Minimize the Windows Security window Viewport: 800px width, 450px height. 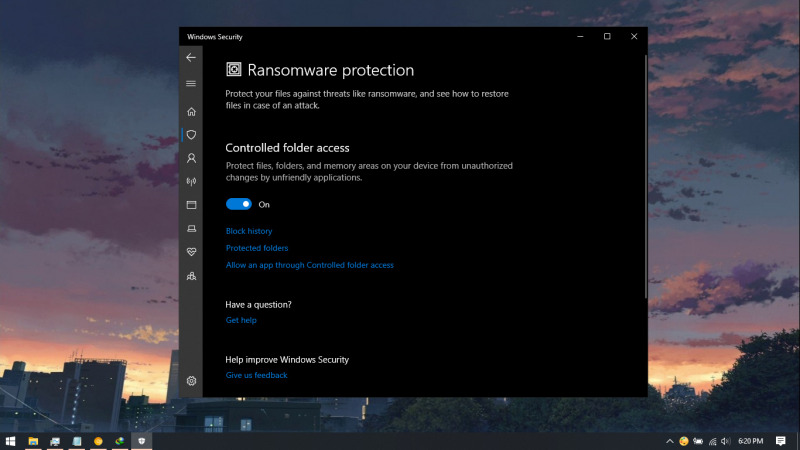click(580, 36)
